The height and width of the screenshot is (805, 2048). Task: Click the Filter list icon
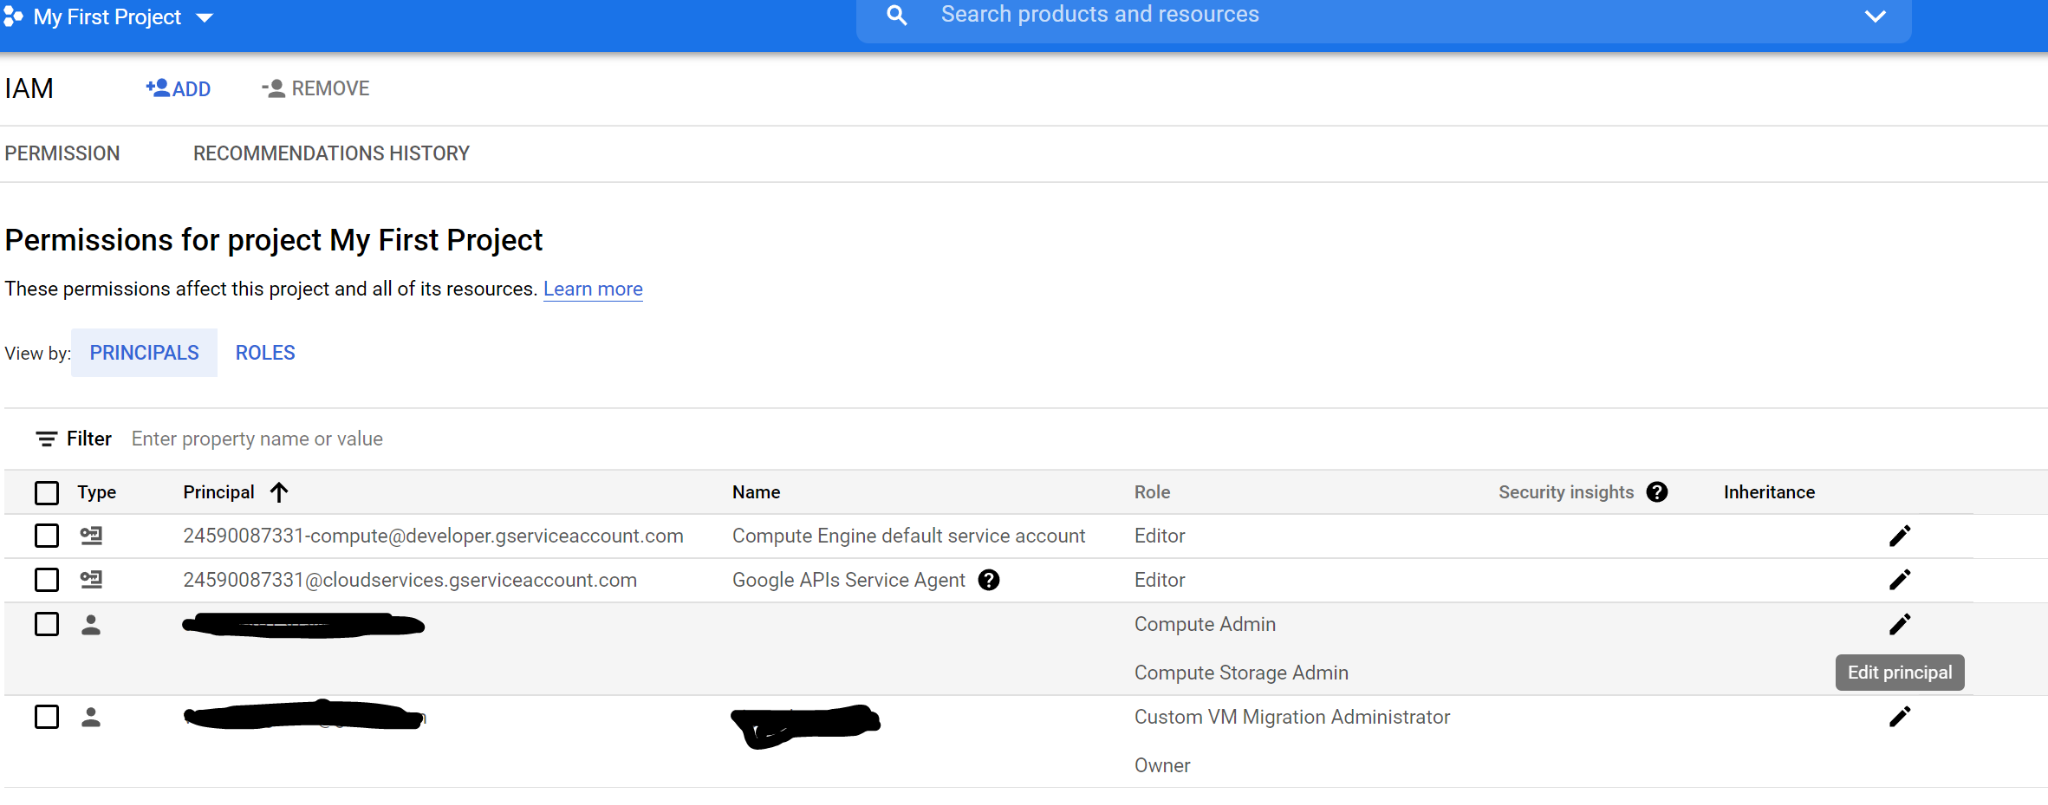(x=46, y=439)
